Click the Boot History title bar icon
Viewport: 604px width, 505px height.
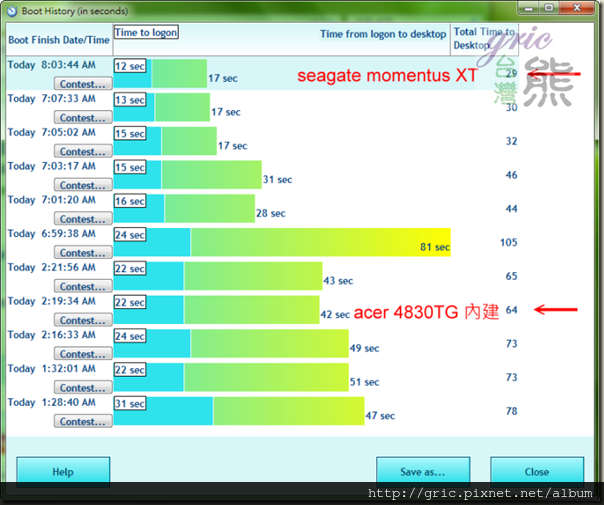tap(12, 11)
